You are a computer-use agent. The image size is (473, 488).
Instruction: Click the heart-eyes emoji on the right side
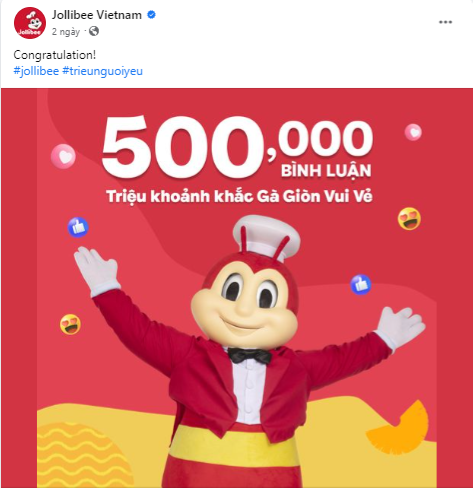click(409, 219)
